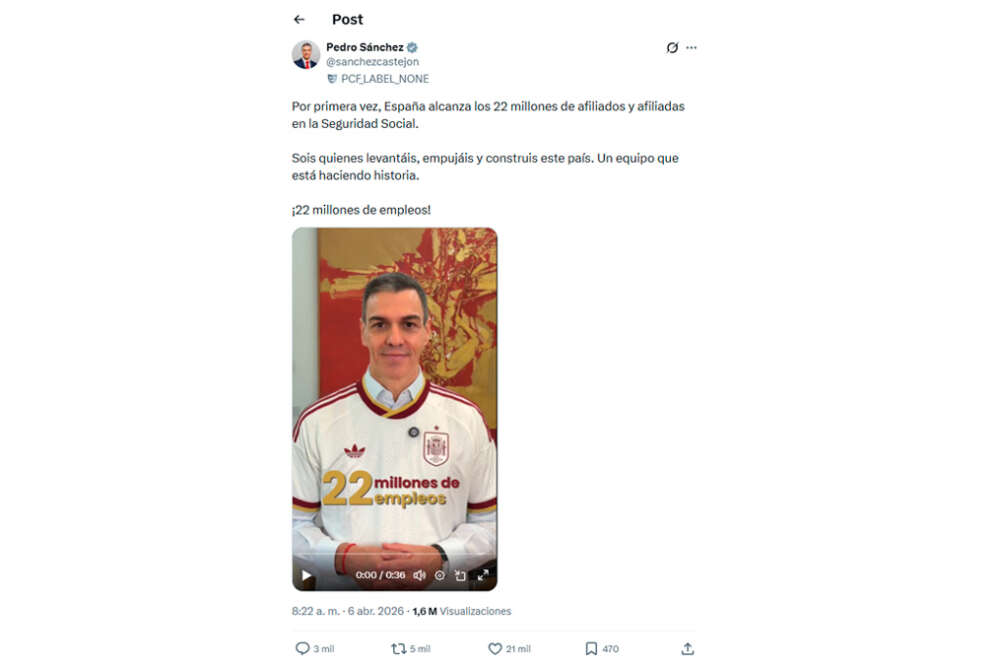Image resolution: width=1000 pixels, height=665 pixels.
Task: Open Pedro Sánchez profile avatar
Action: 306,55
